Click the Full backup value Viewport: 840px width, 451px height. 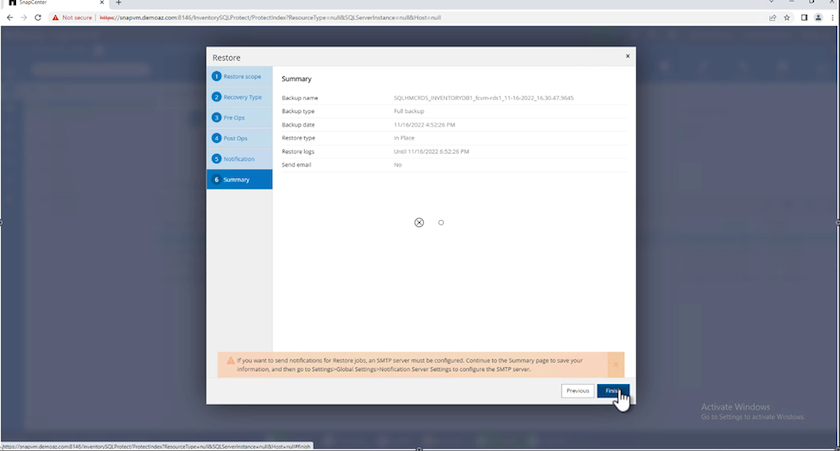409,111
